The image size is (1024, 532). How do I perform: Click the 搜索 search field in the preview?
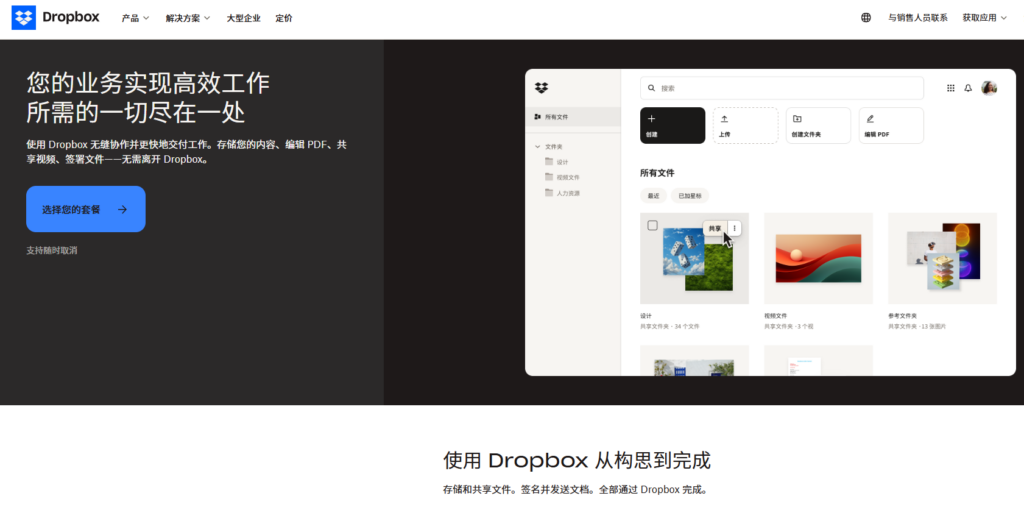pos(781,88)
